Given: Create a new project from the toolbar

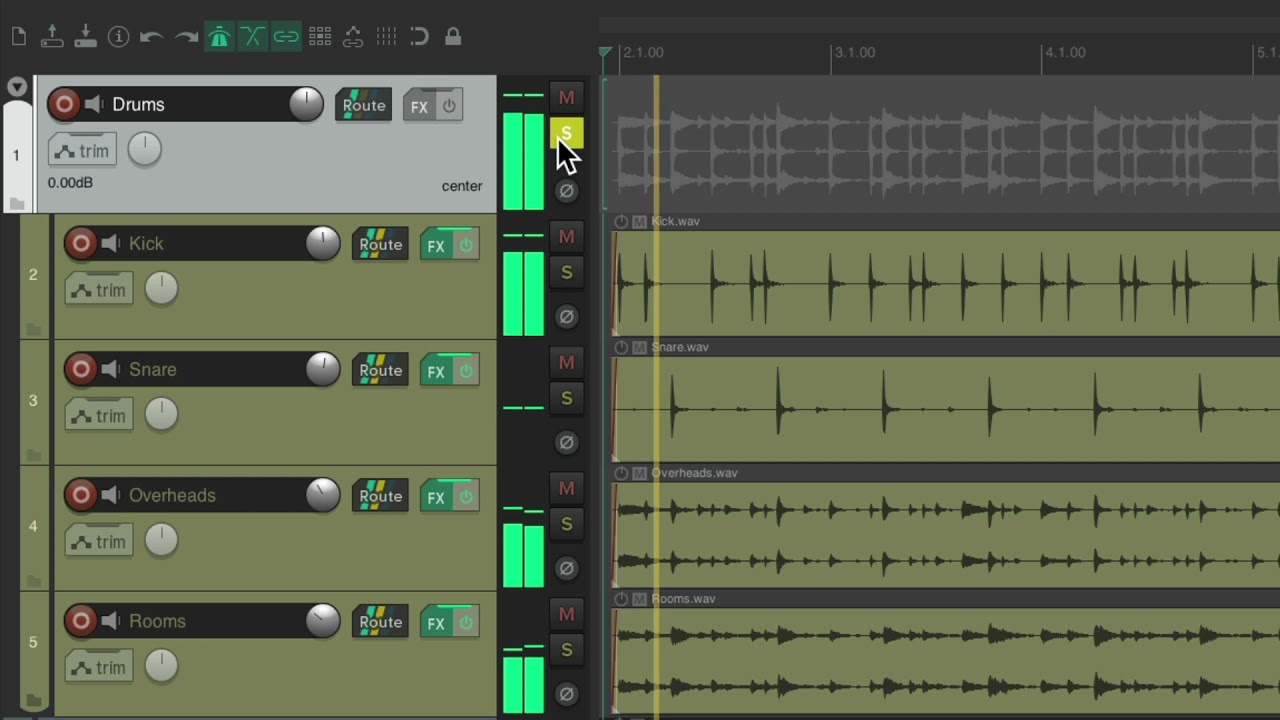Looking at the screenshot, I should [19, 37].
